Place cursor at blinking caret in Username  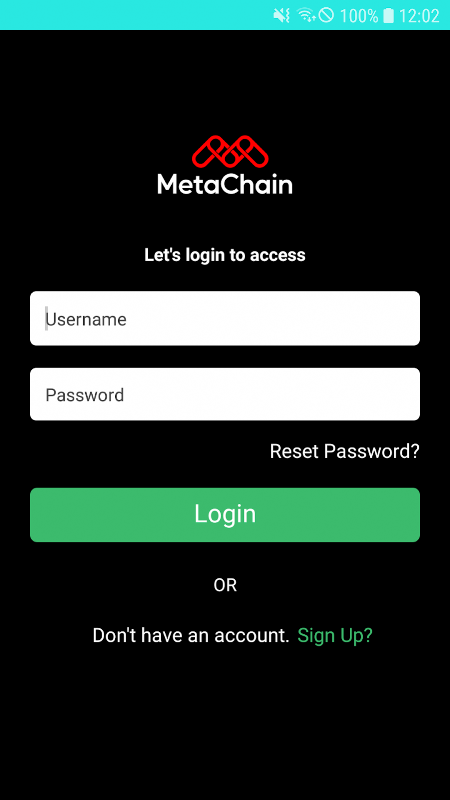[x=46, y=318]
